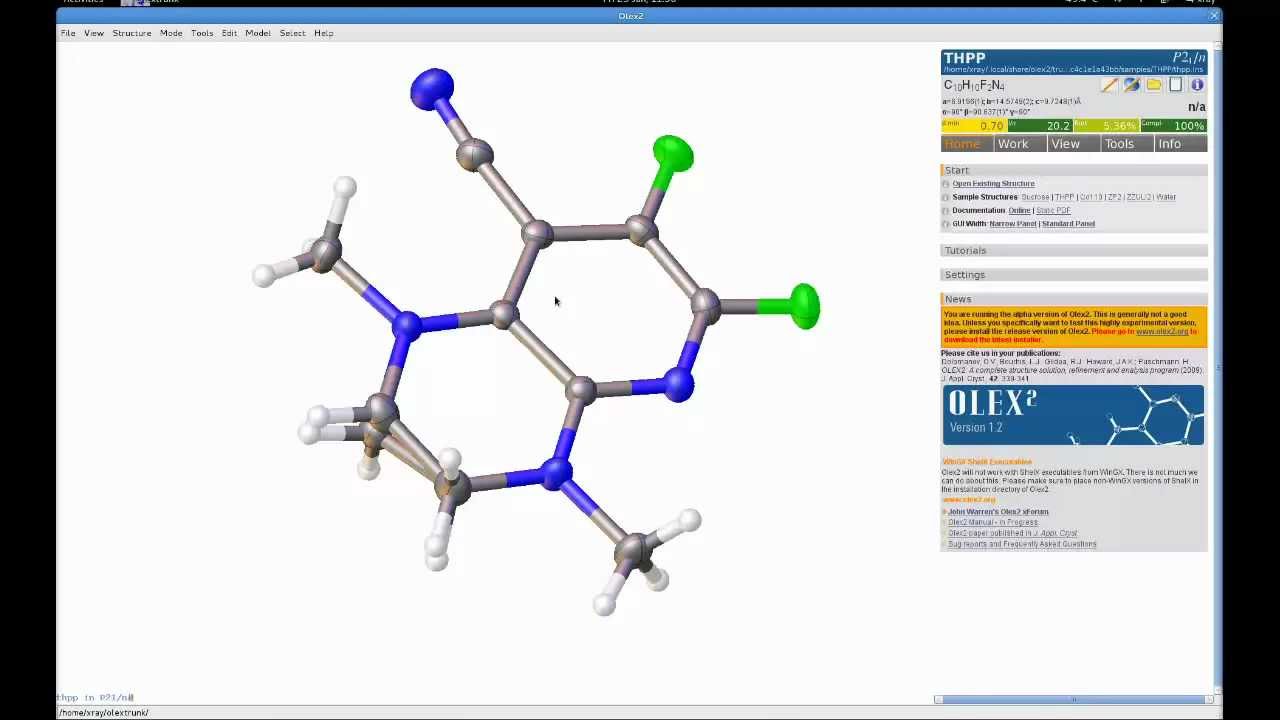Viewport: 1280px width, 720px height.
Task: Click the Open Existing Structure link
Action: click(993, 184)
